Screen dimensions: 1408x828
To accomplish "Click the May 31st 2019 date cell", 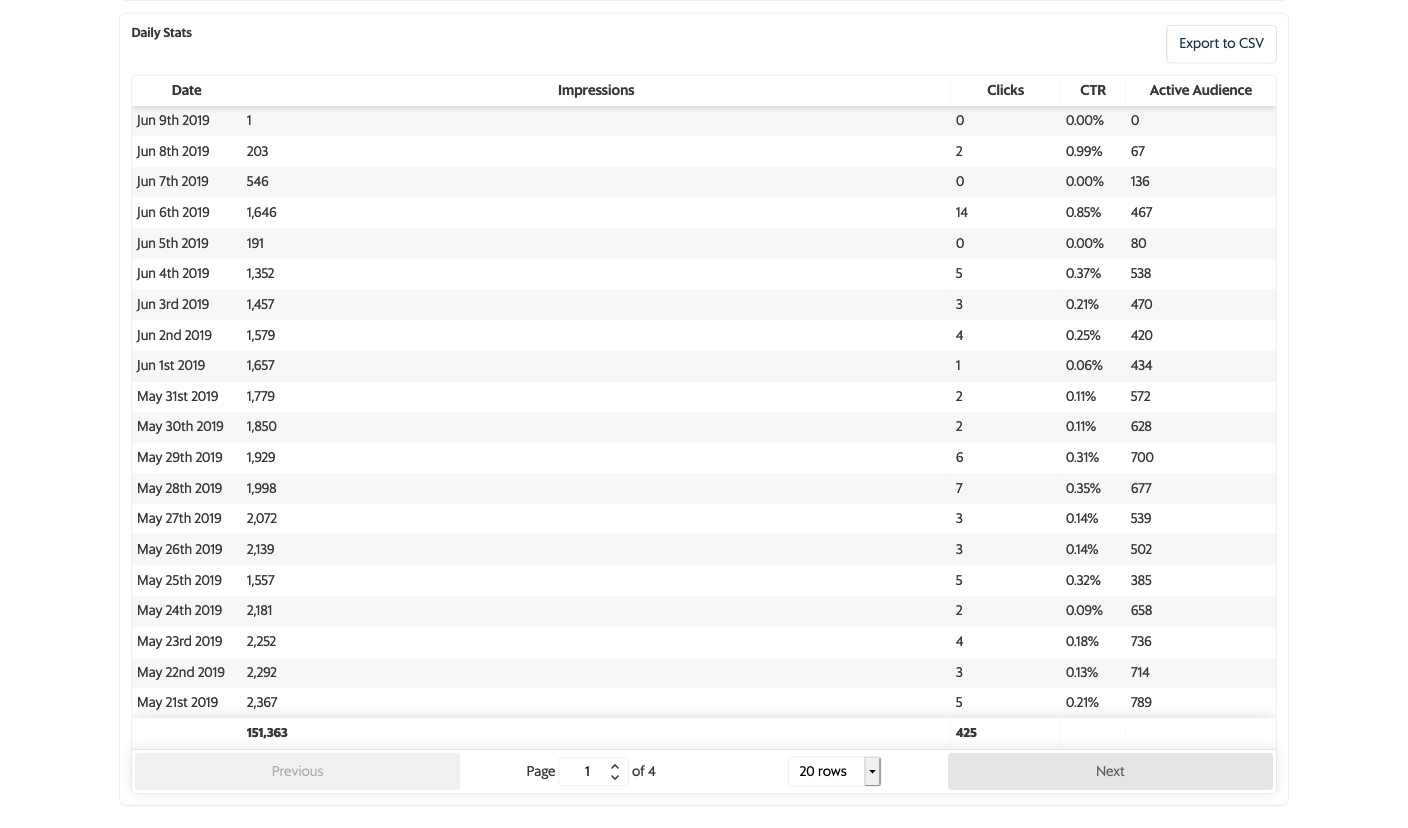I will [x=177, y=396].
